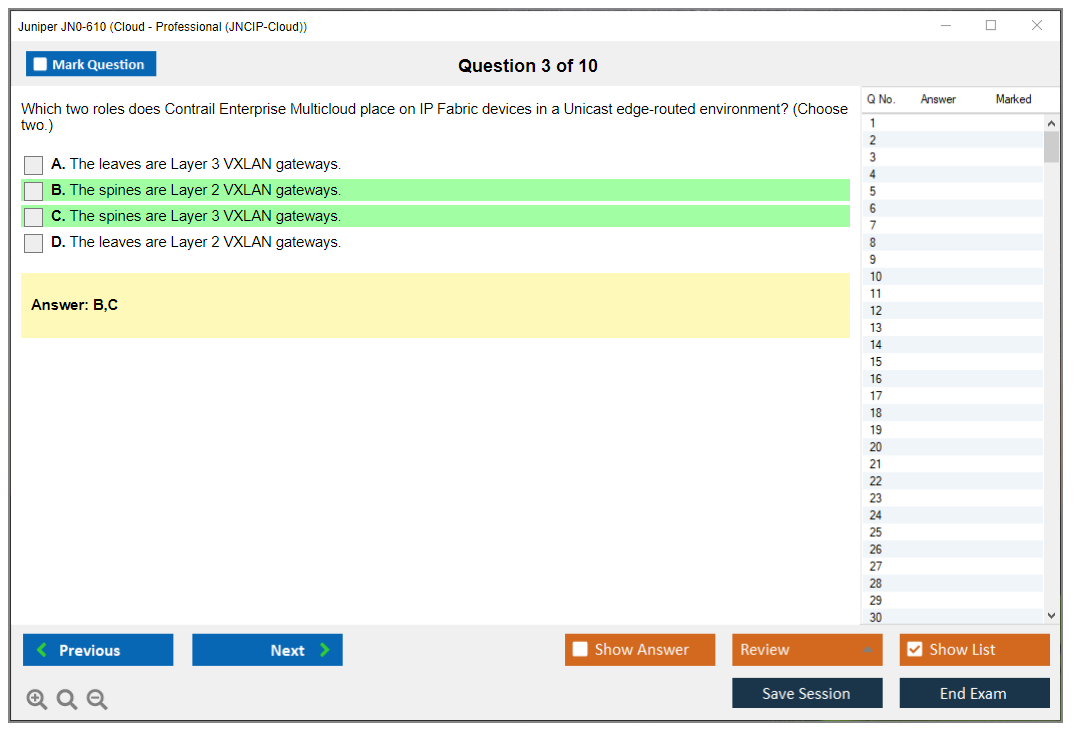
Task: Uncheck the Show List option
Action: click(x=914, y=650)
